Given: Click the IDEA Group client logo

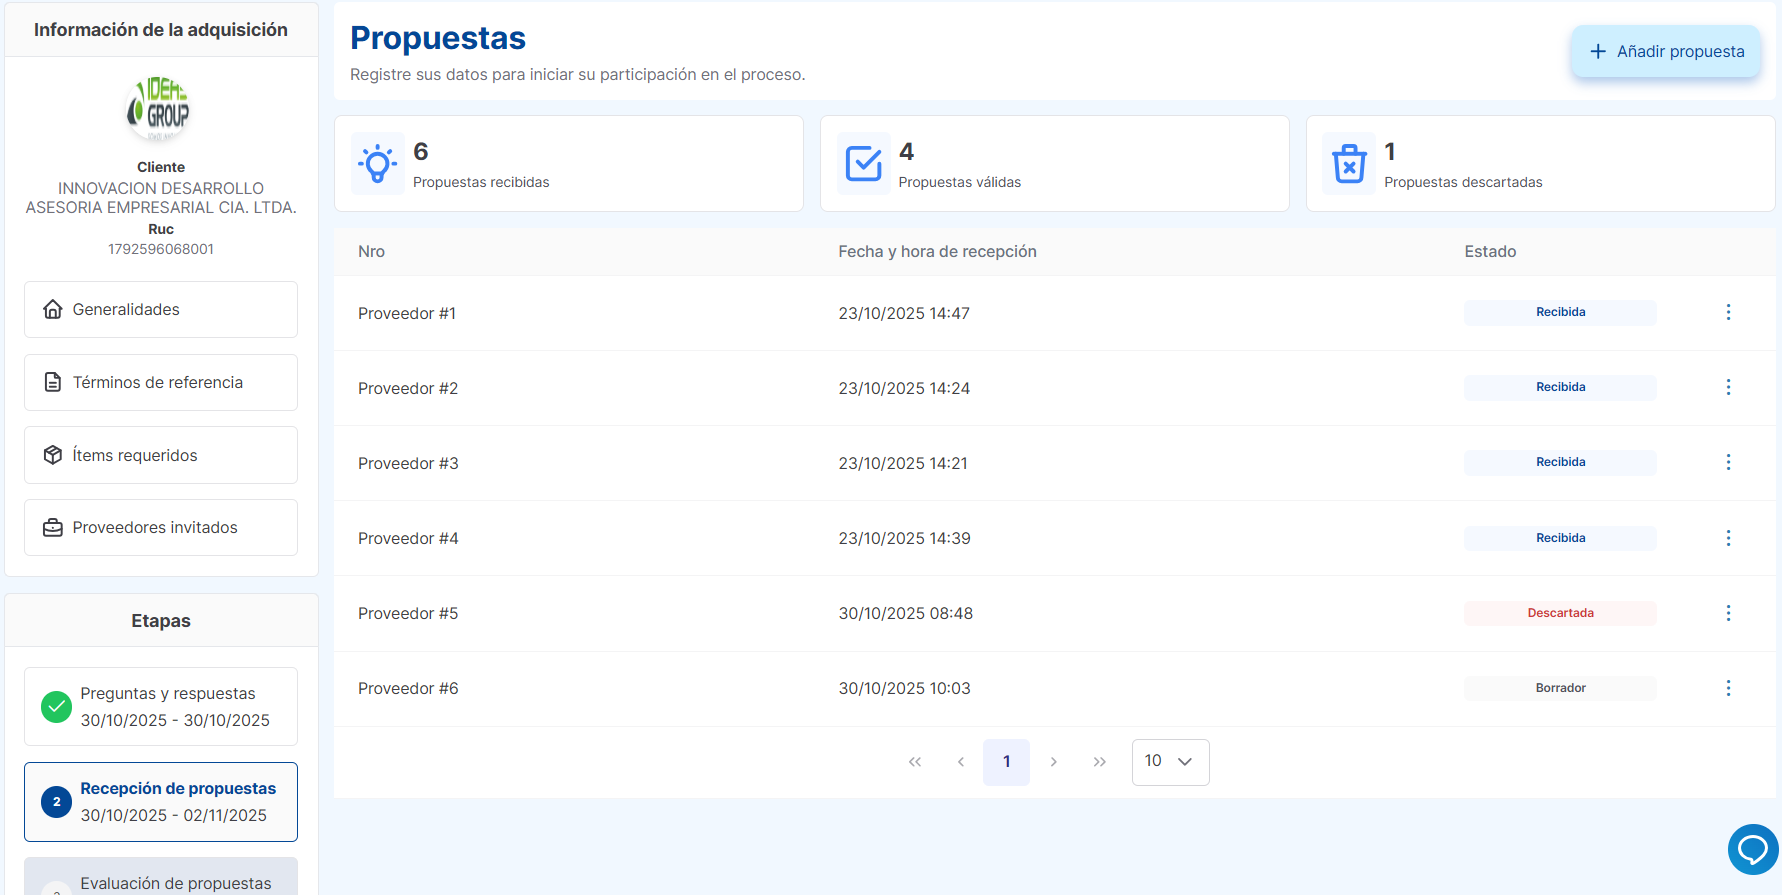Looking at the screenshot, I should tap(160, 109).
